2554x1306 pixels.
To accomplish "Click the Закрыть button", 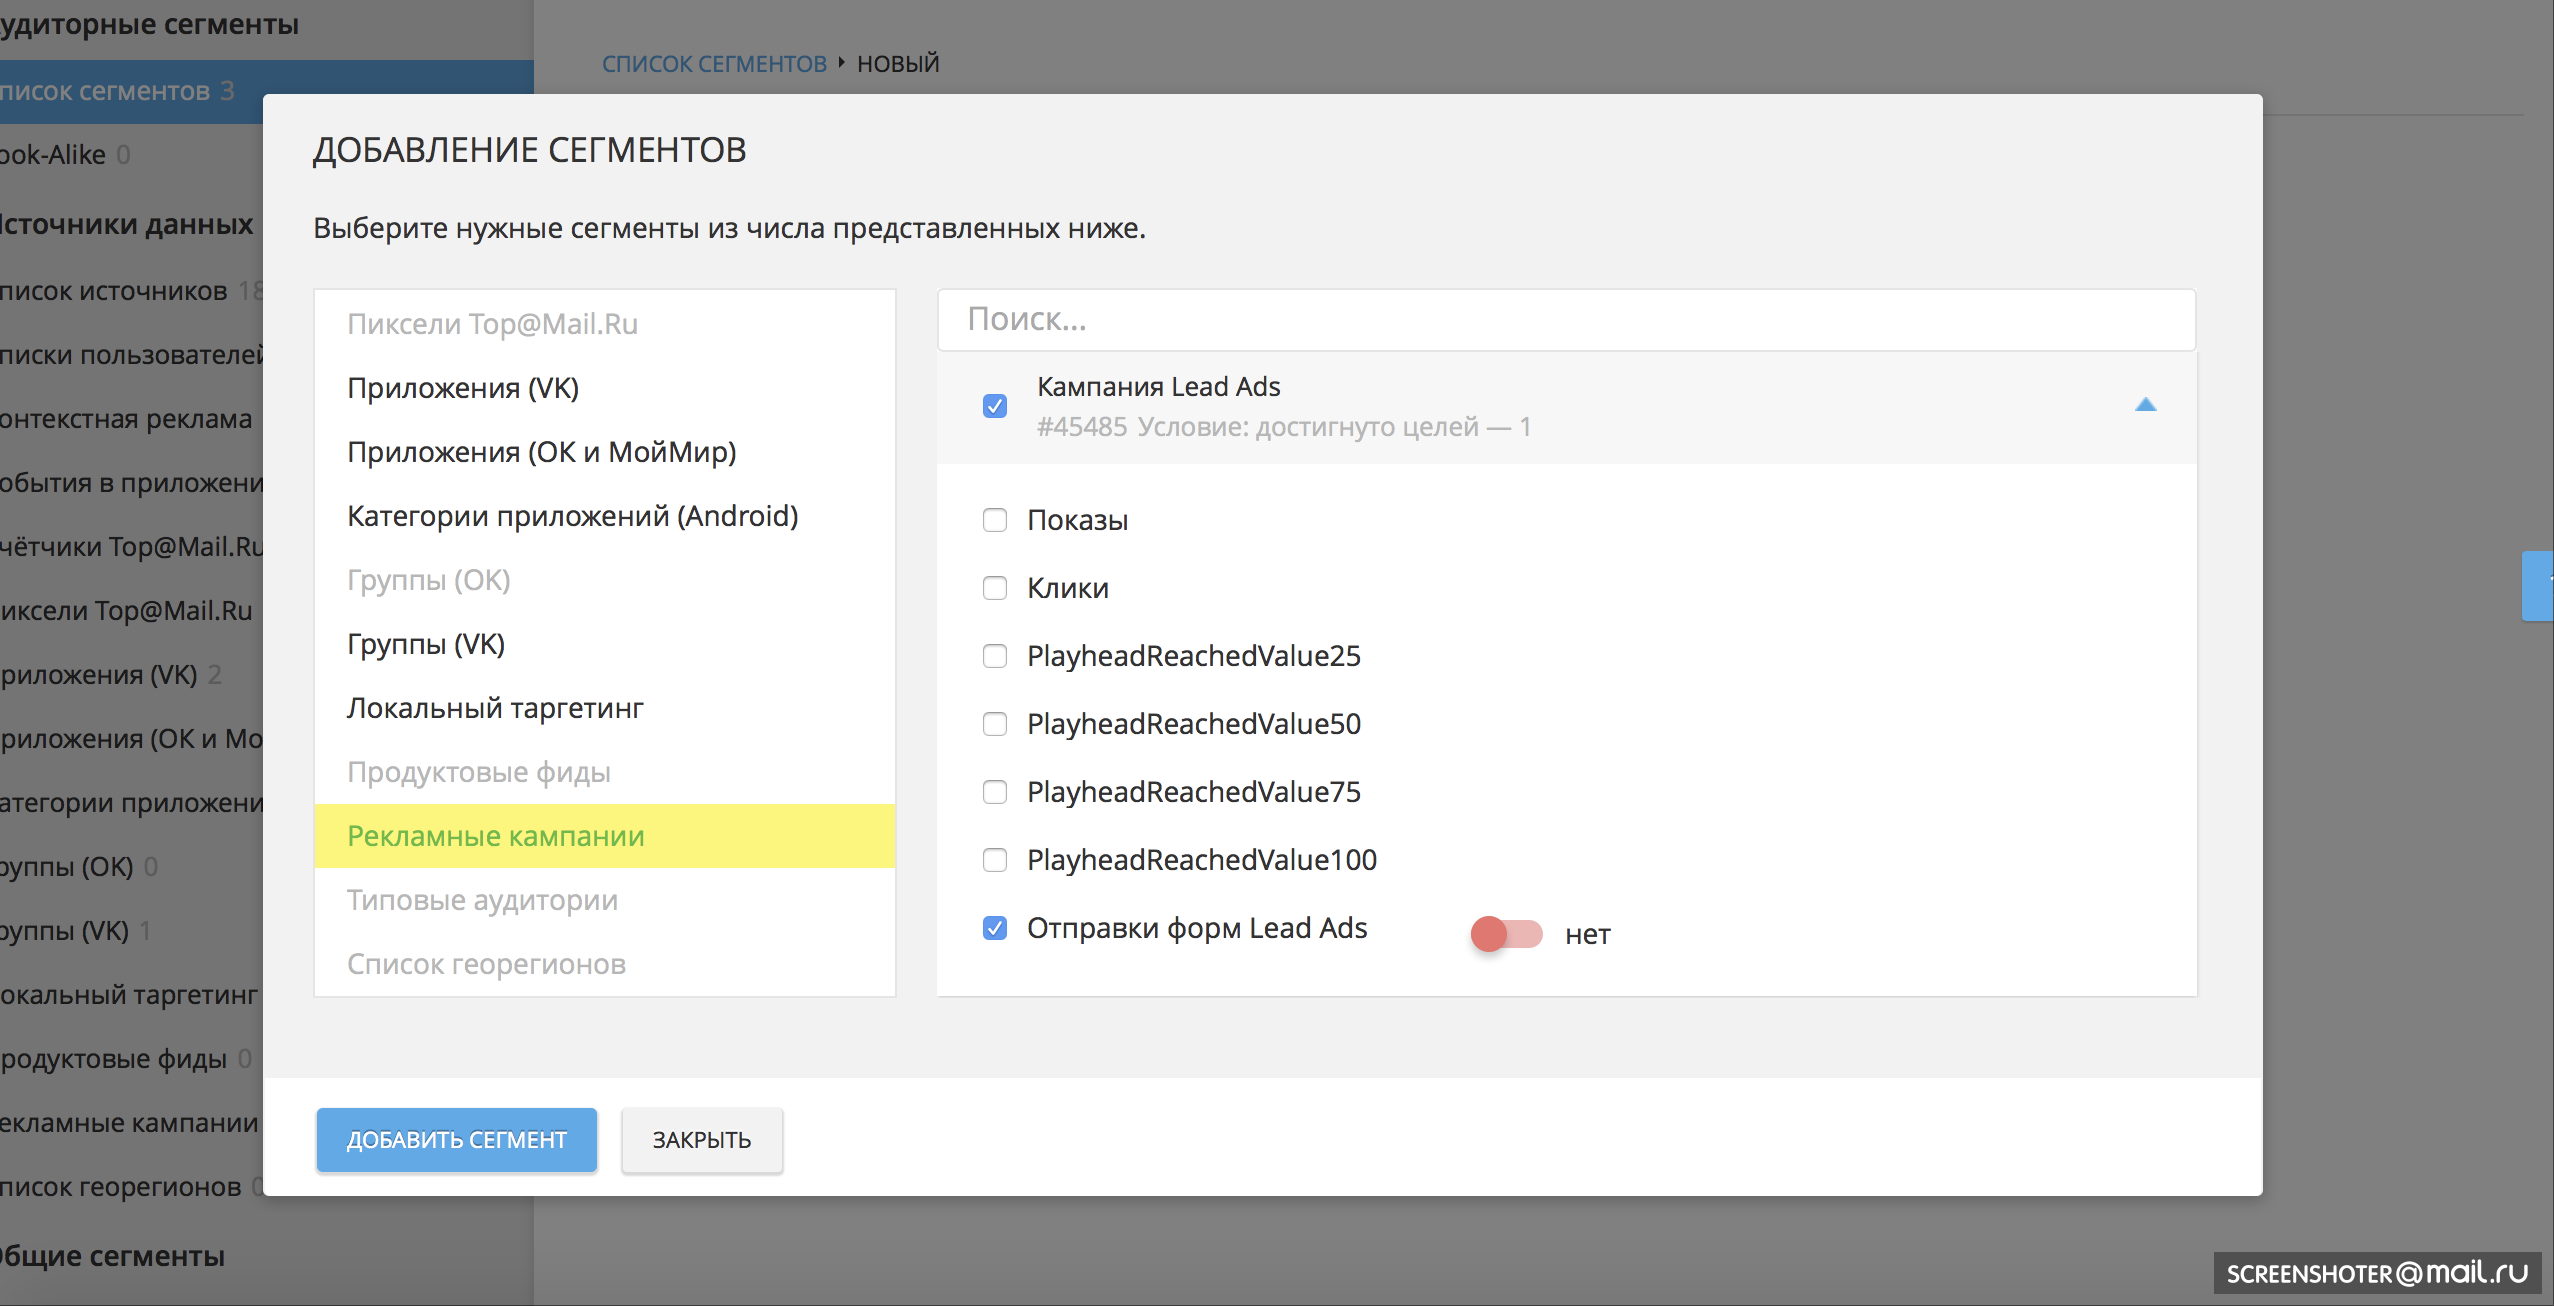I will click(701, 1140).
